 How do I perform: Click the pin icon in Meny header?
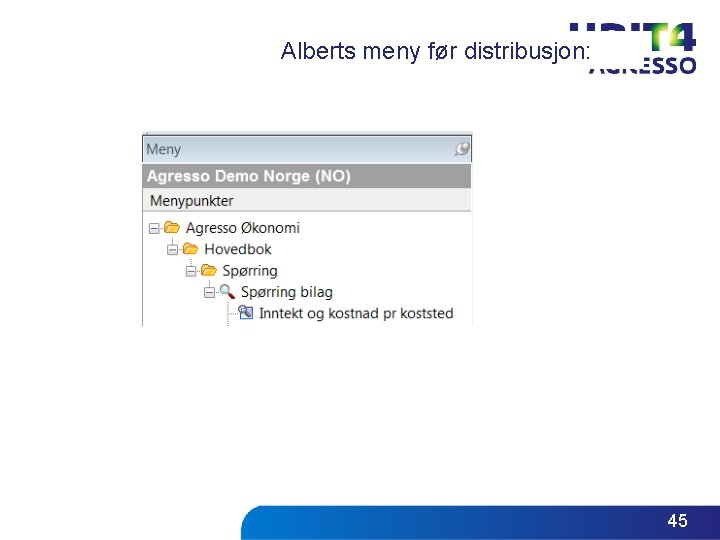pyautogui.click(x=462, y=149)
